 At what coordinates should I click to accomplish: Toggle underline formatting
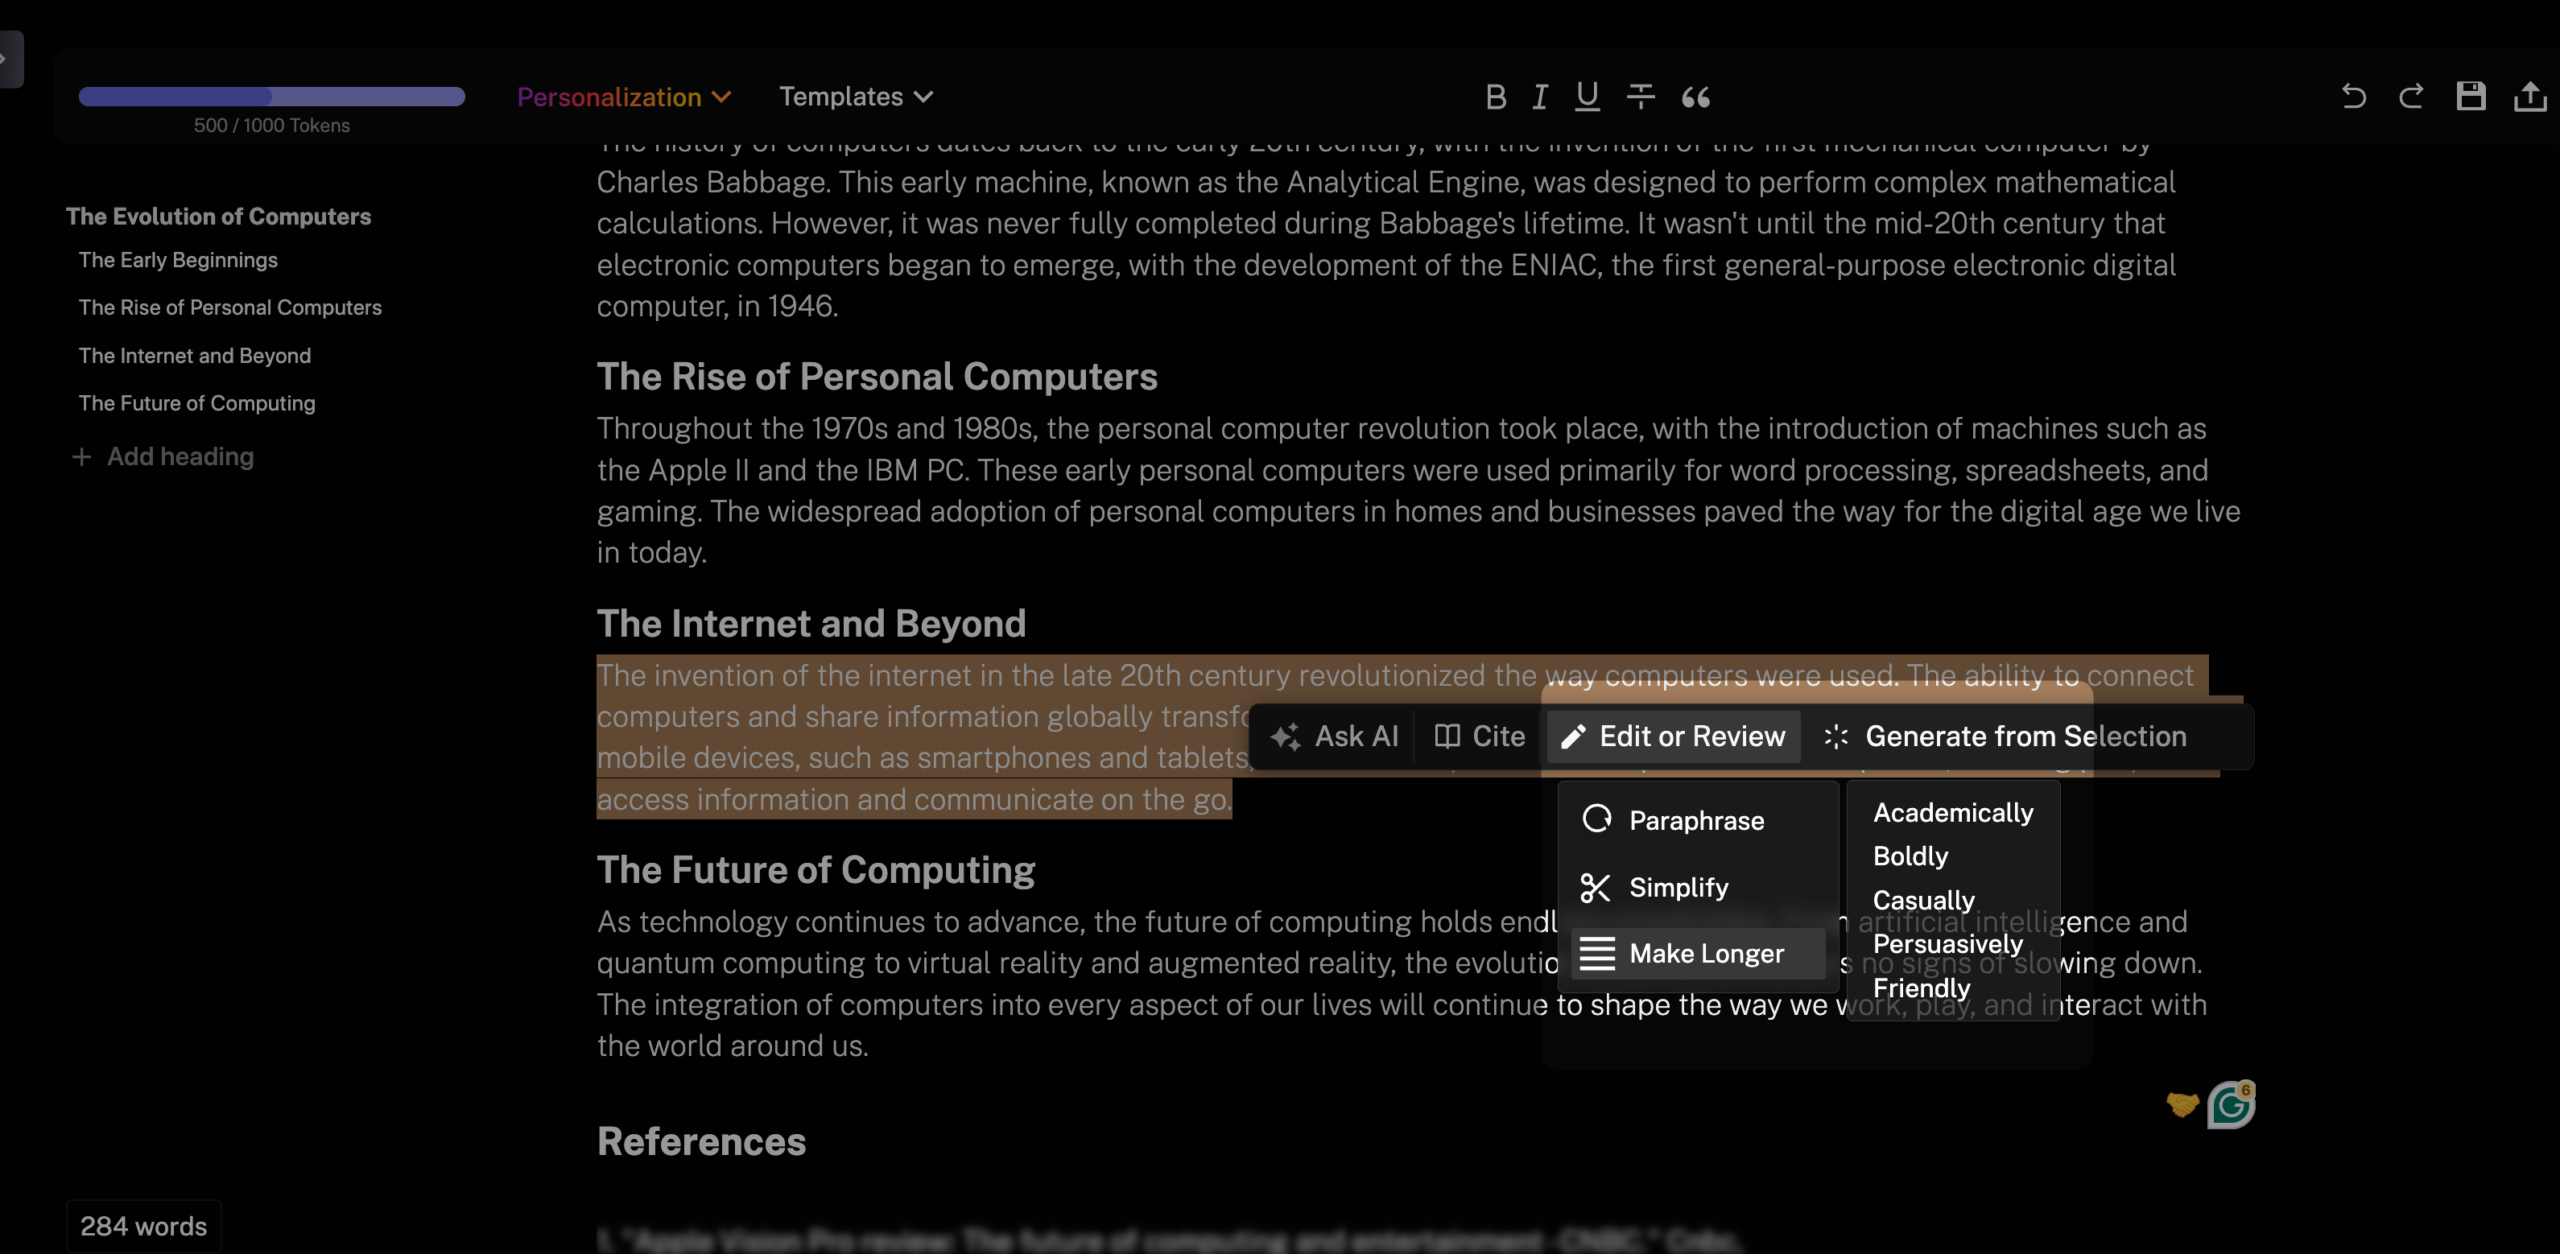1587,97
